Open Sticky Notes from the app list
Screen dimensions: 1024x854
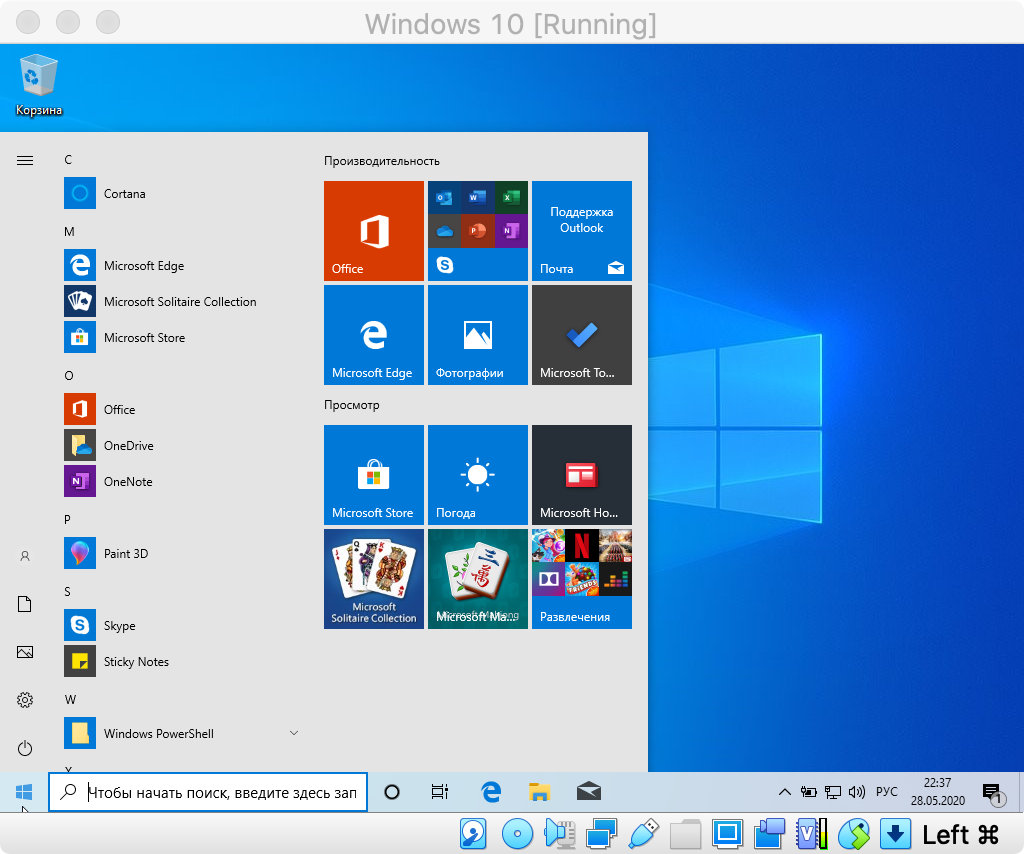(135, 661)
